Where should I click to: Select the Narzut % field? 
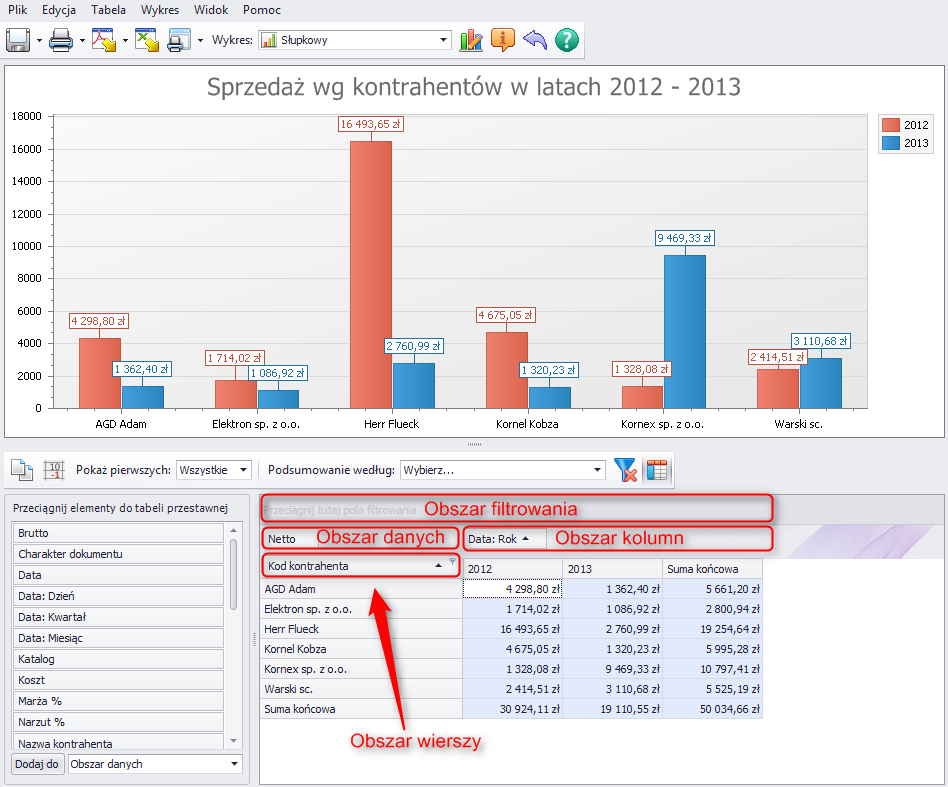coord(118,722)
